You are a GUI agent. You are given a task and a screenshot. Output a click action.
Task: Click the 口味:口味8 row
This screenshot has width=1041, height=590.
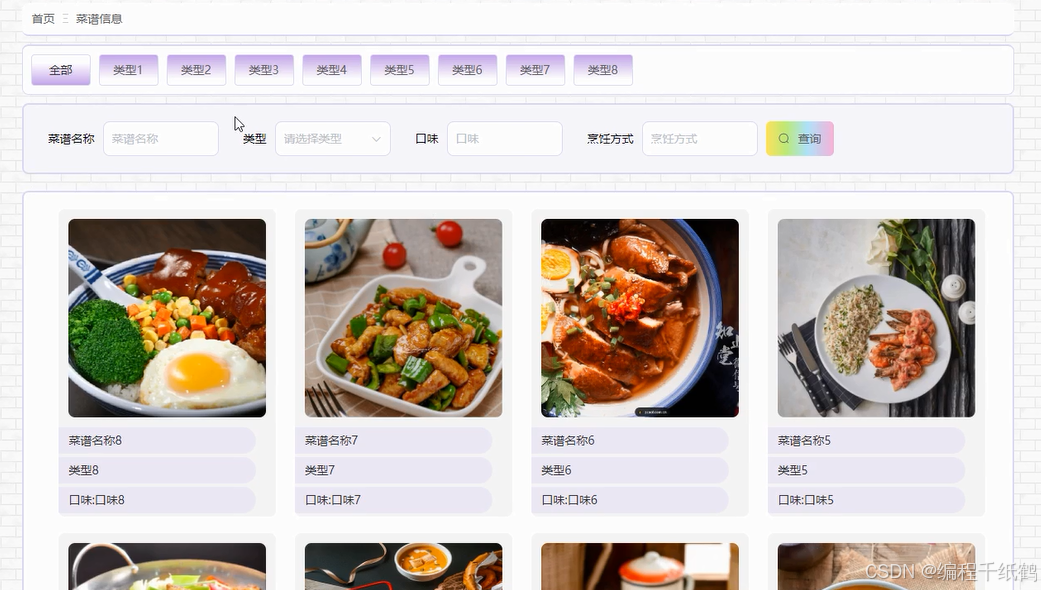(x=157, y=500)
